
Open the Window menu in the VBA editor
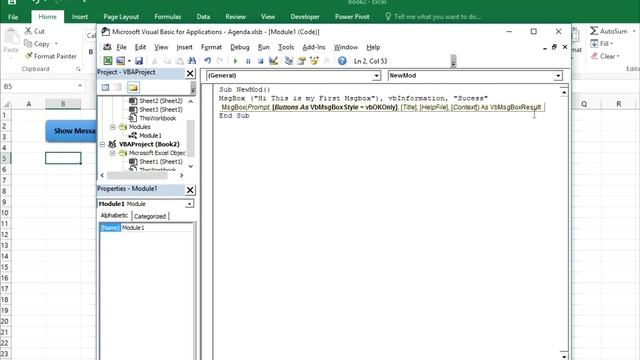[345, 47]
